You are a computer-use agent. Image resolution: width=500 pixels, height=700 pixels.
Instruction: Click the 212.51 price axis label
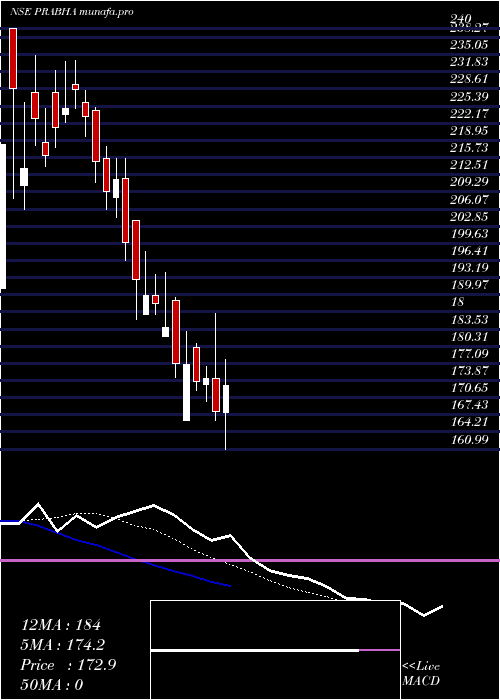[469, 165]
